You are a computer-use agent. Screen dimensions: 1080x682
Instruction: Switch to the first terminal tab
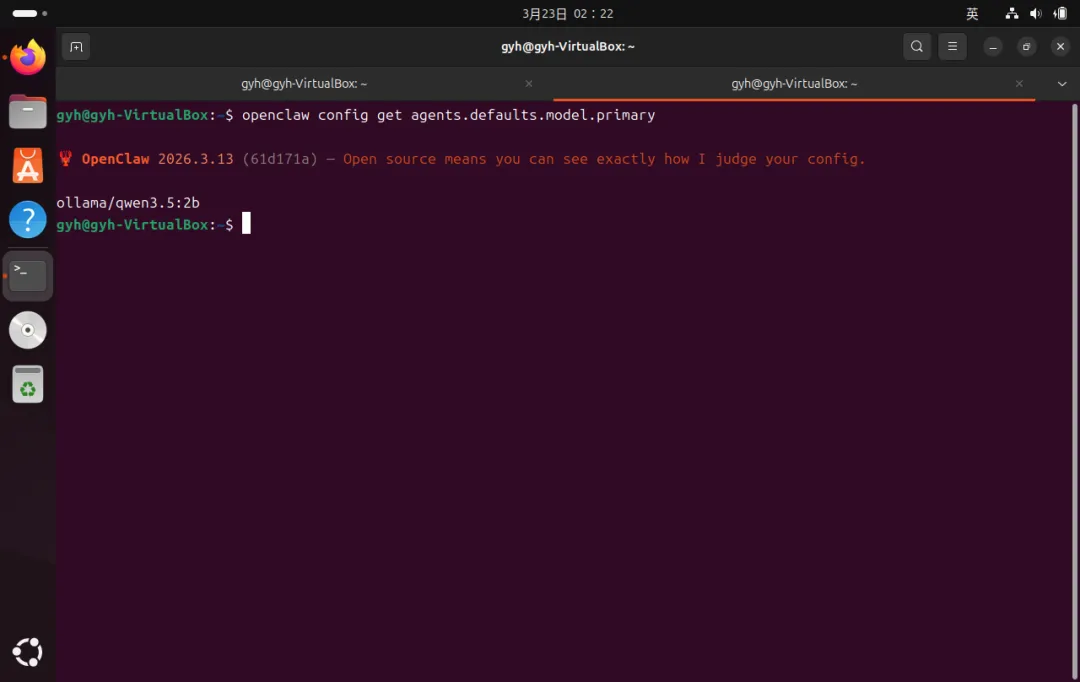pyautogui.click(x=304, y=83)
